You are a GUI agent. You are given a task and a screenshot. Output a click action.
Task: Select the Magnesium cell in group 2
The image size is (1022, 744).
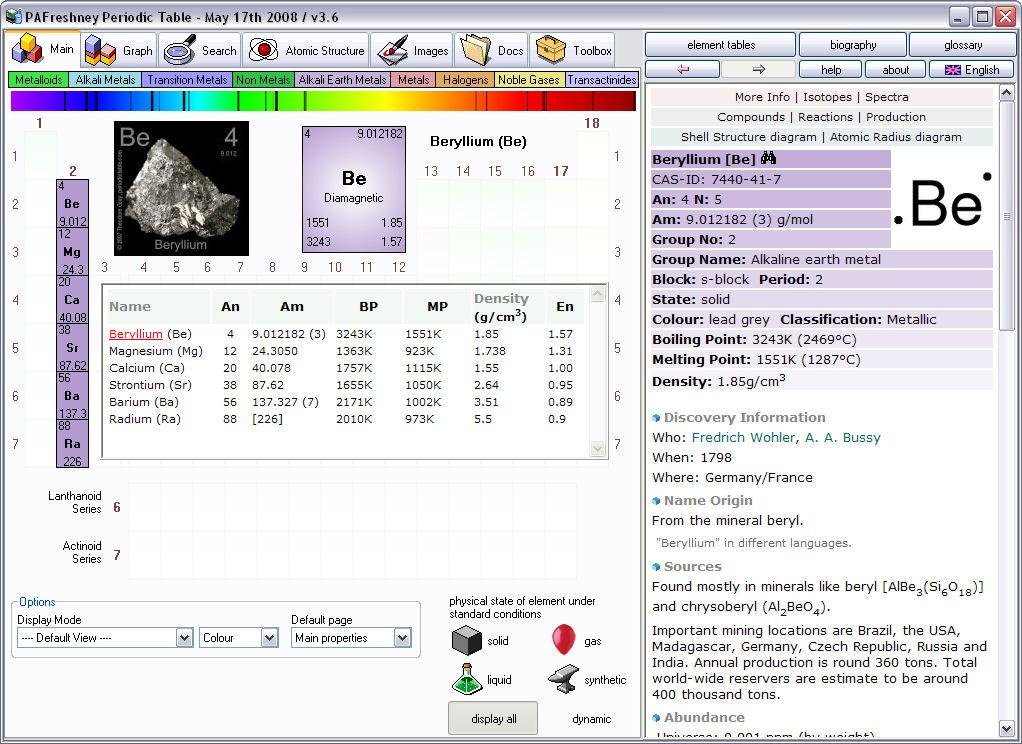tap(72, 252)
